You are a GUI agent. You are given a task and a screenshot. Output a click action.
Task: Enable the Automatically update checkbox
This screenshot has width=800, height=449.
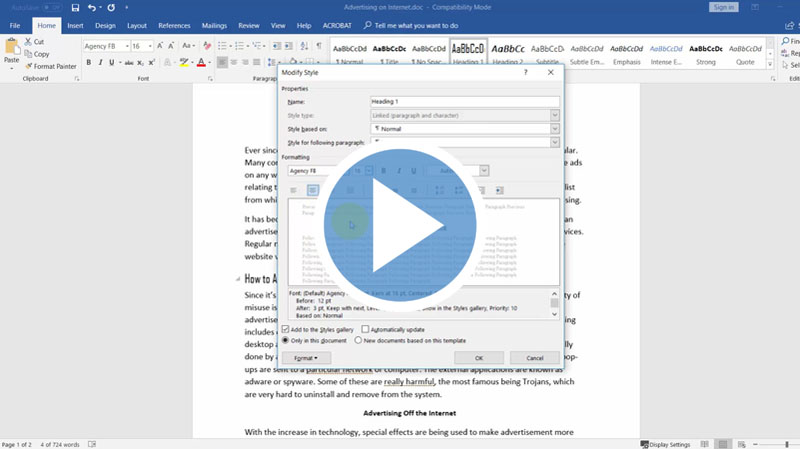[x=365, y=329]
